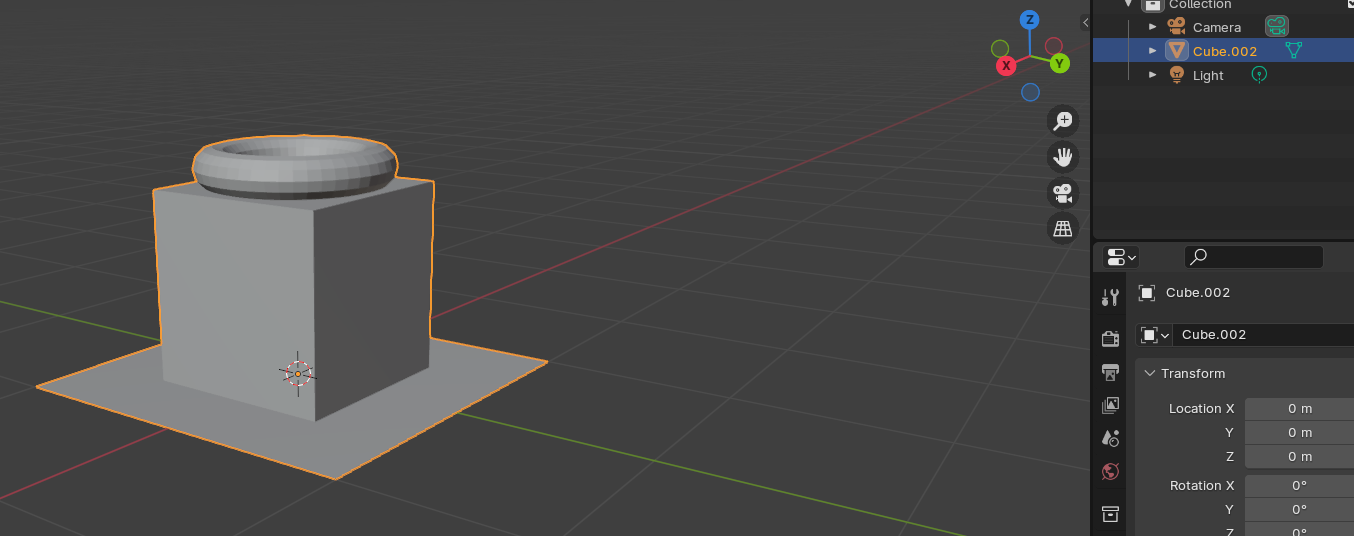Expand the Light tree row

click(1152, 75)
